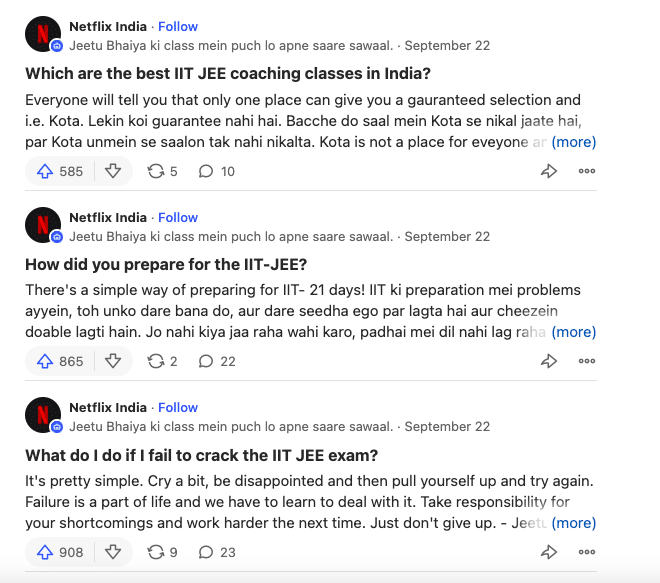660x583 pixels.
Task: Downvote the best coaching classes answer
Action: [x=113, y=171]
